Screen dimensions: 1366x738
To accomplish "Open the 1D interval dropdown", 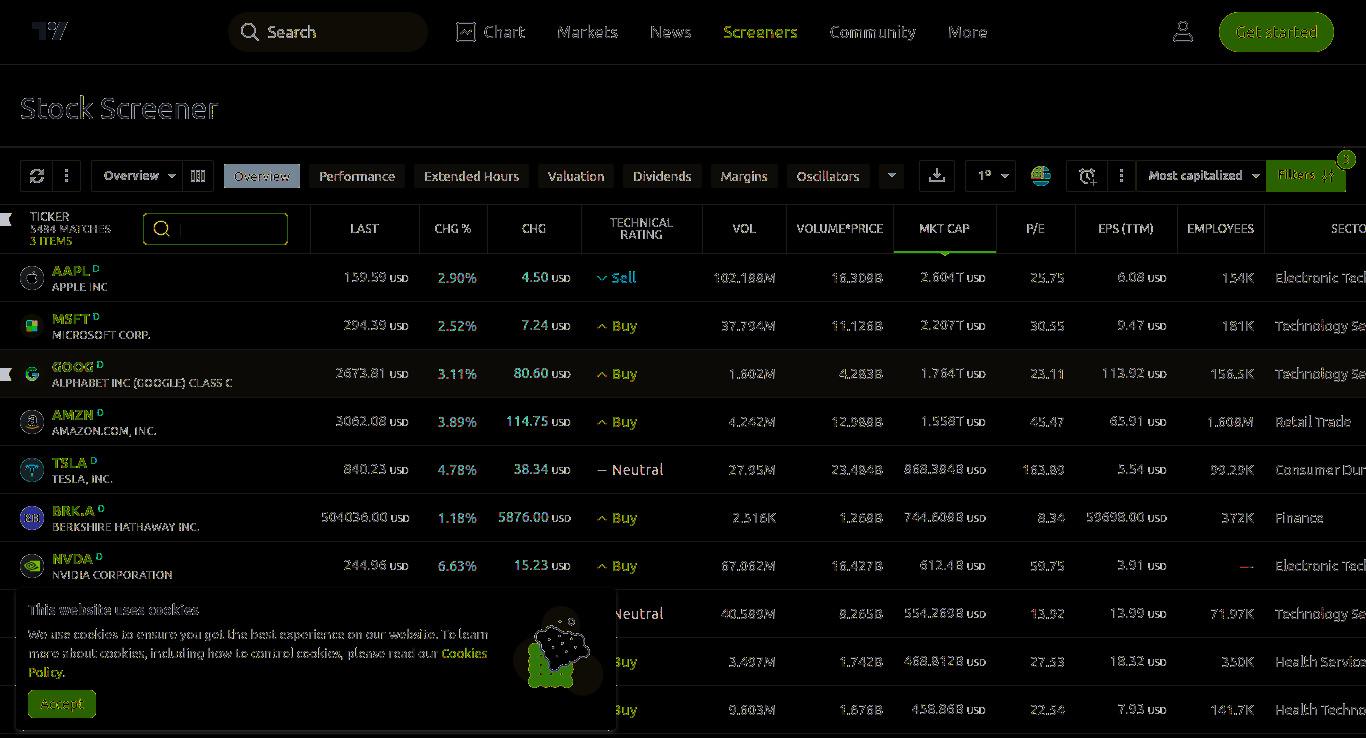I will [991, 176].
